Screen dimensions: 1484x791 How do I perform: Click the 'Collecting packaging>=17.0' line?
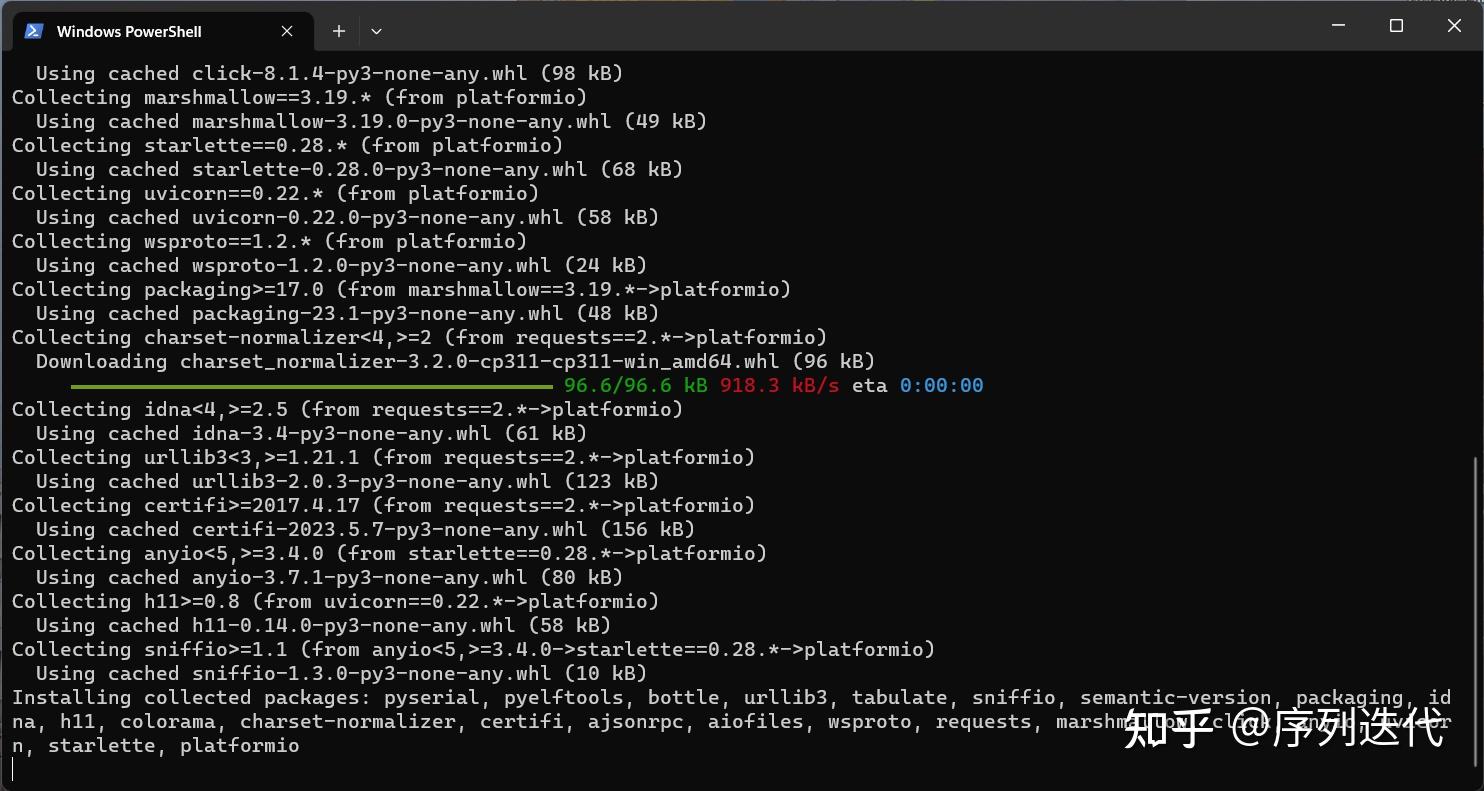(x=401, y=290)
